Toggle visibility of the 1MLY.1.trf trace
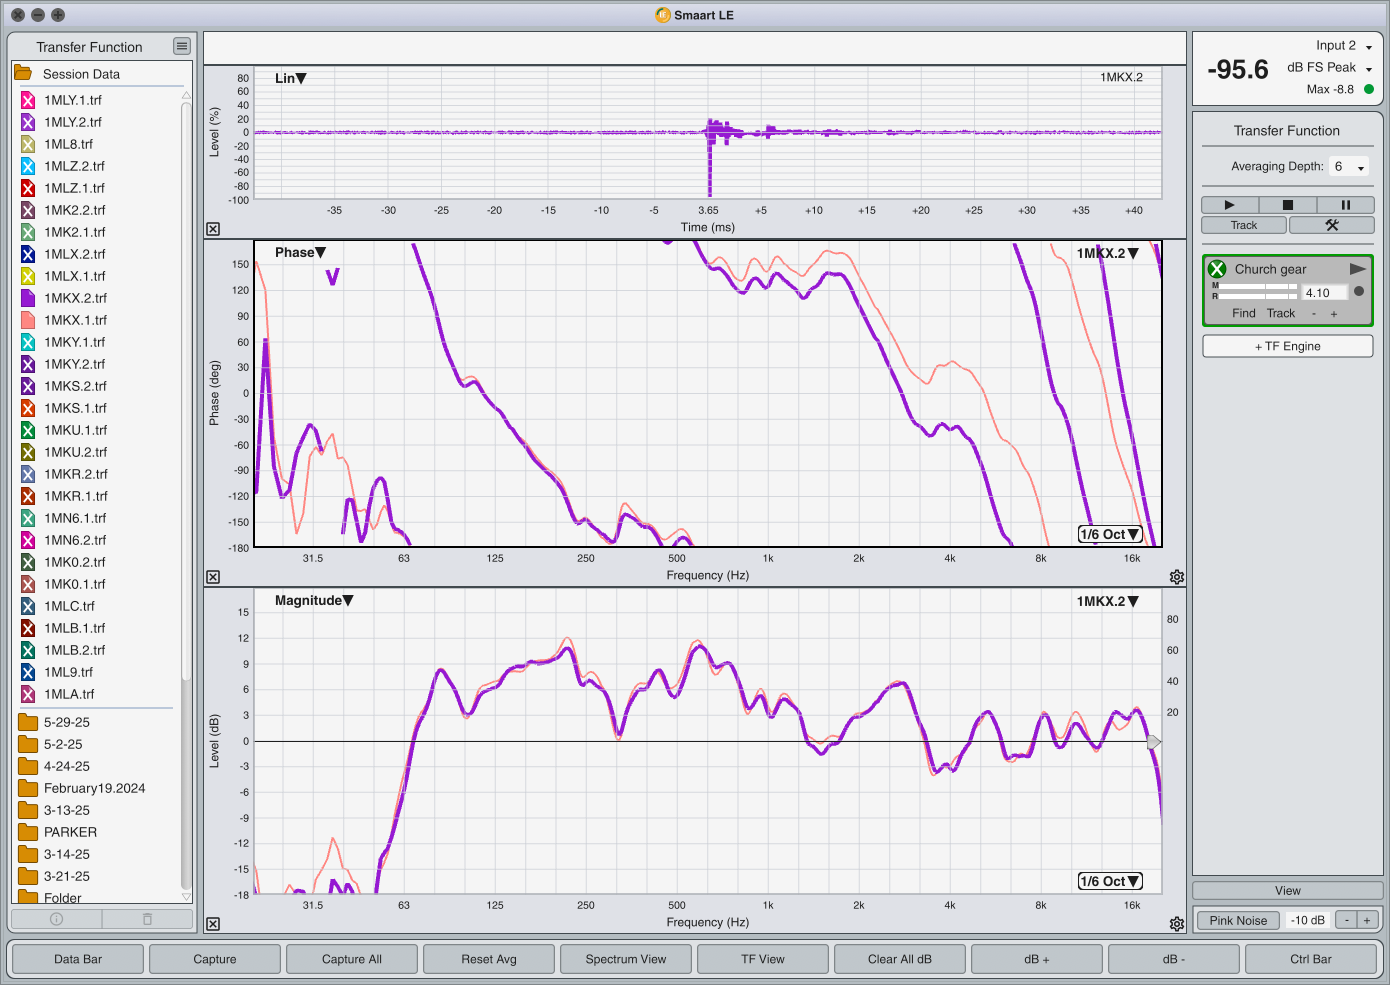This screenshot has width=1390, height=985. click(x=28, y=100)
